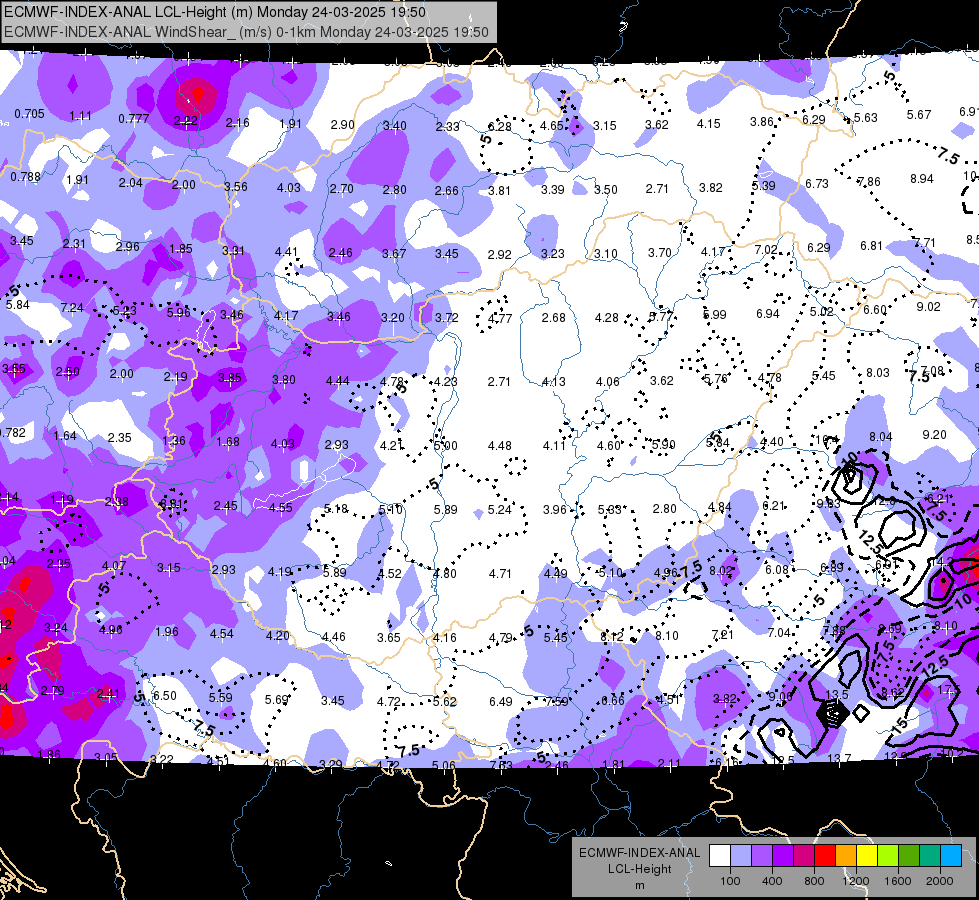
Task: Click the shear value 7.24
Action: coord(72,307)
